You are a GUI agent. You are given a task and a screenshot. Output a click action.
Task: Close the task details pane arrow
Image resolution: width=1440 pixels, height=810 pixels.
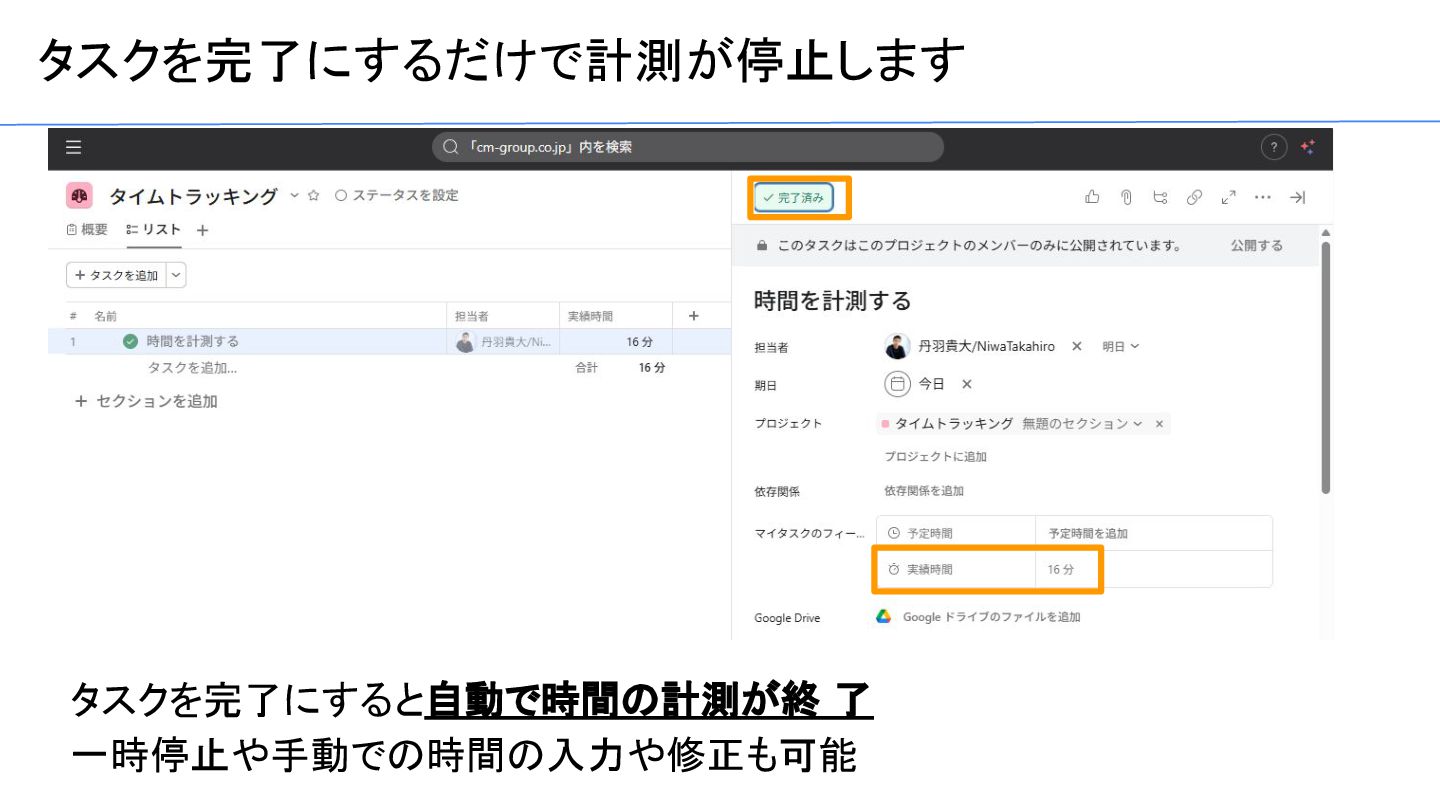click(x=1297, y=197)
